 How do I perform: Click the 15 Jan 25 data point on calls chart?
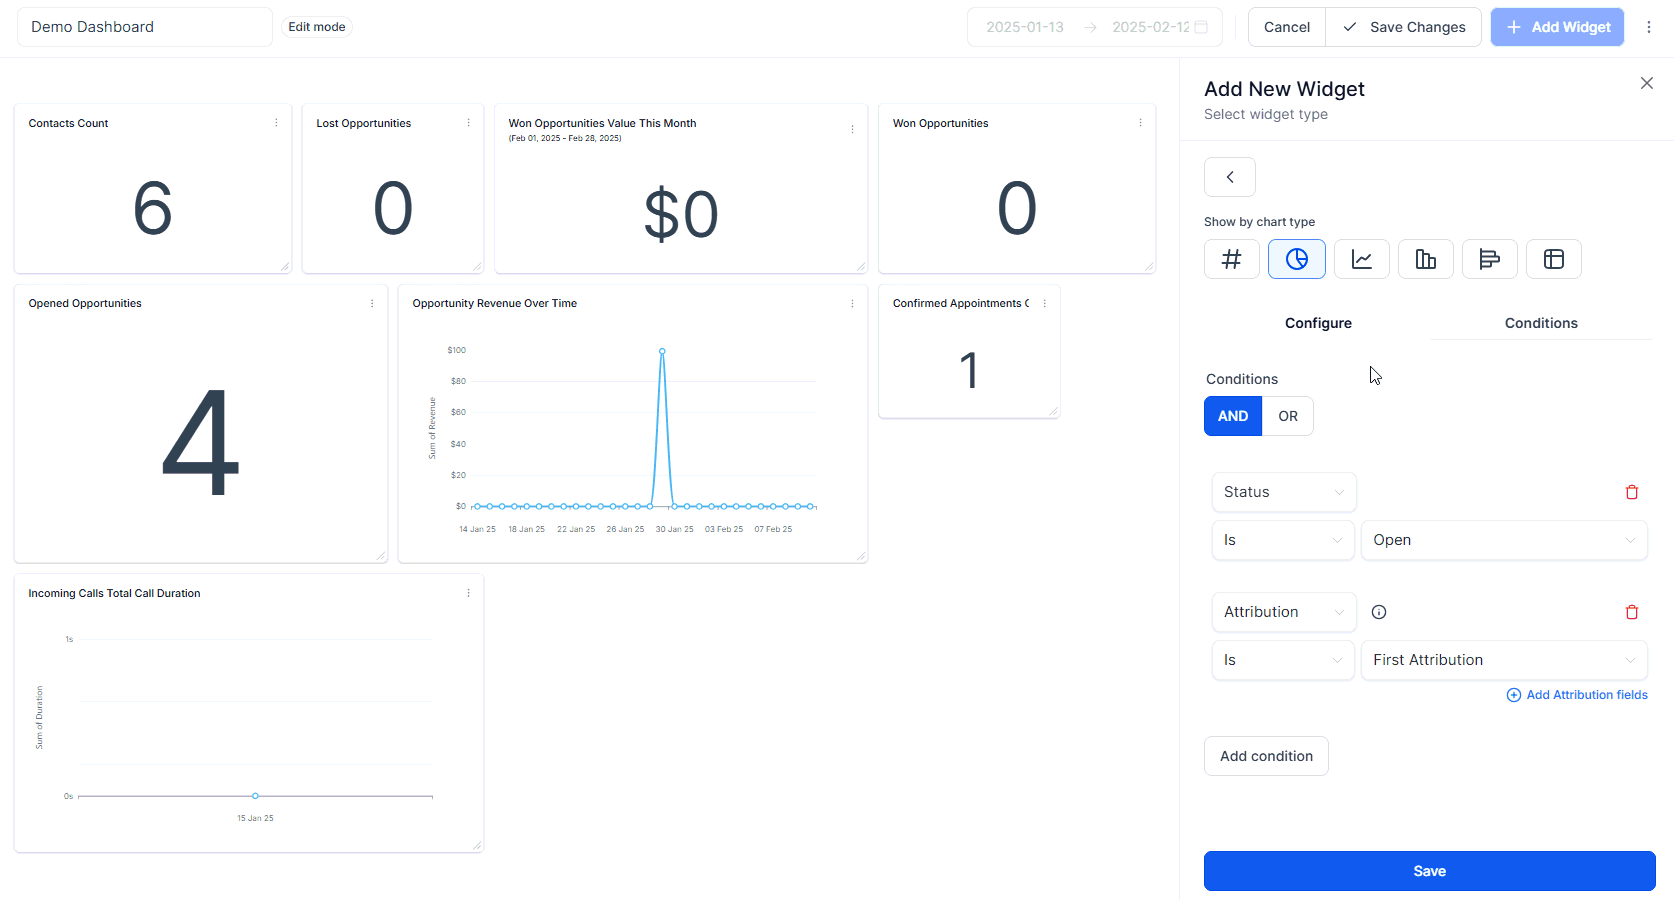click(x=255, y=796)
